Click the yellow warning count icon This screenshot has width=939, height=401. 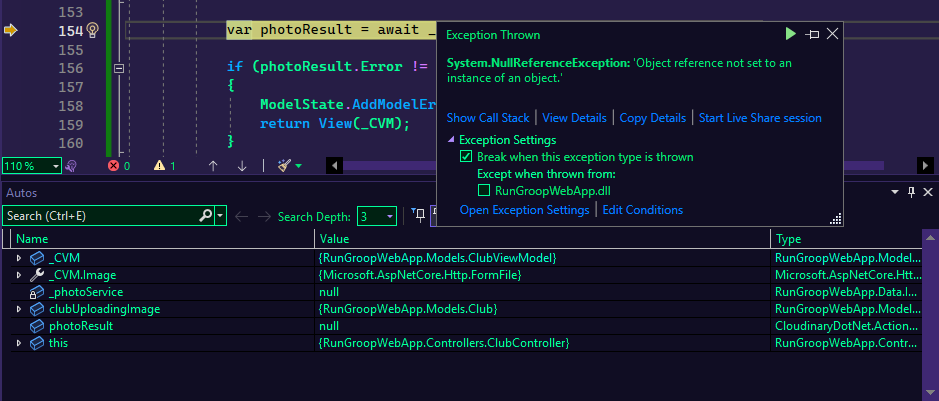[159, 166]
